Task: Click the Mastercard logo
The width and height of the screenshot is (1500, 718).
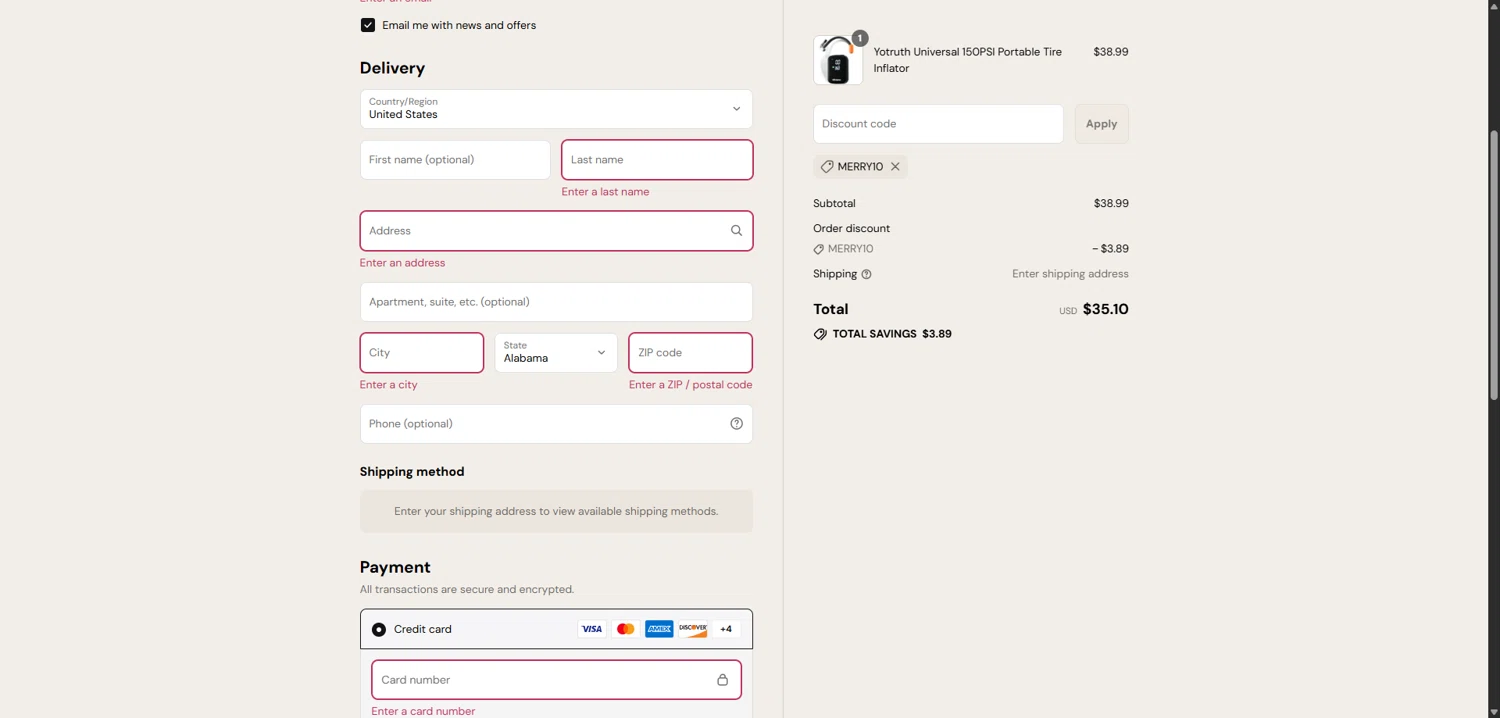Action: point(626,629)
